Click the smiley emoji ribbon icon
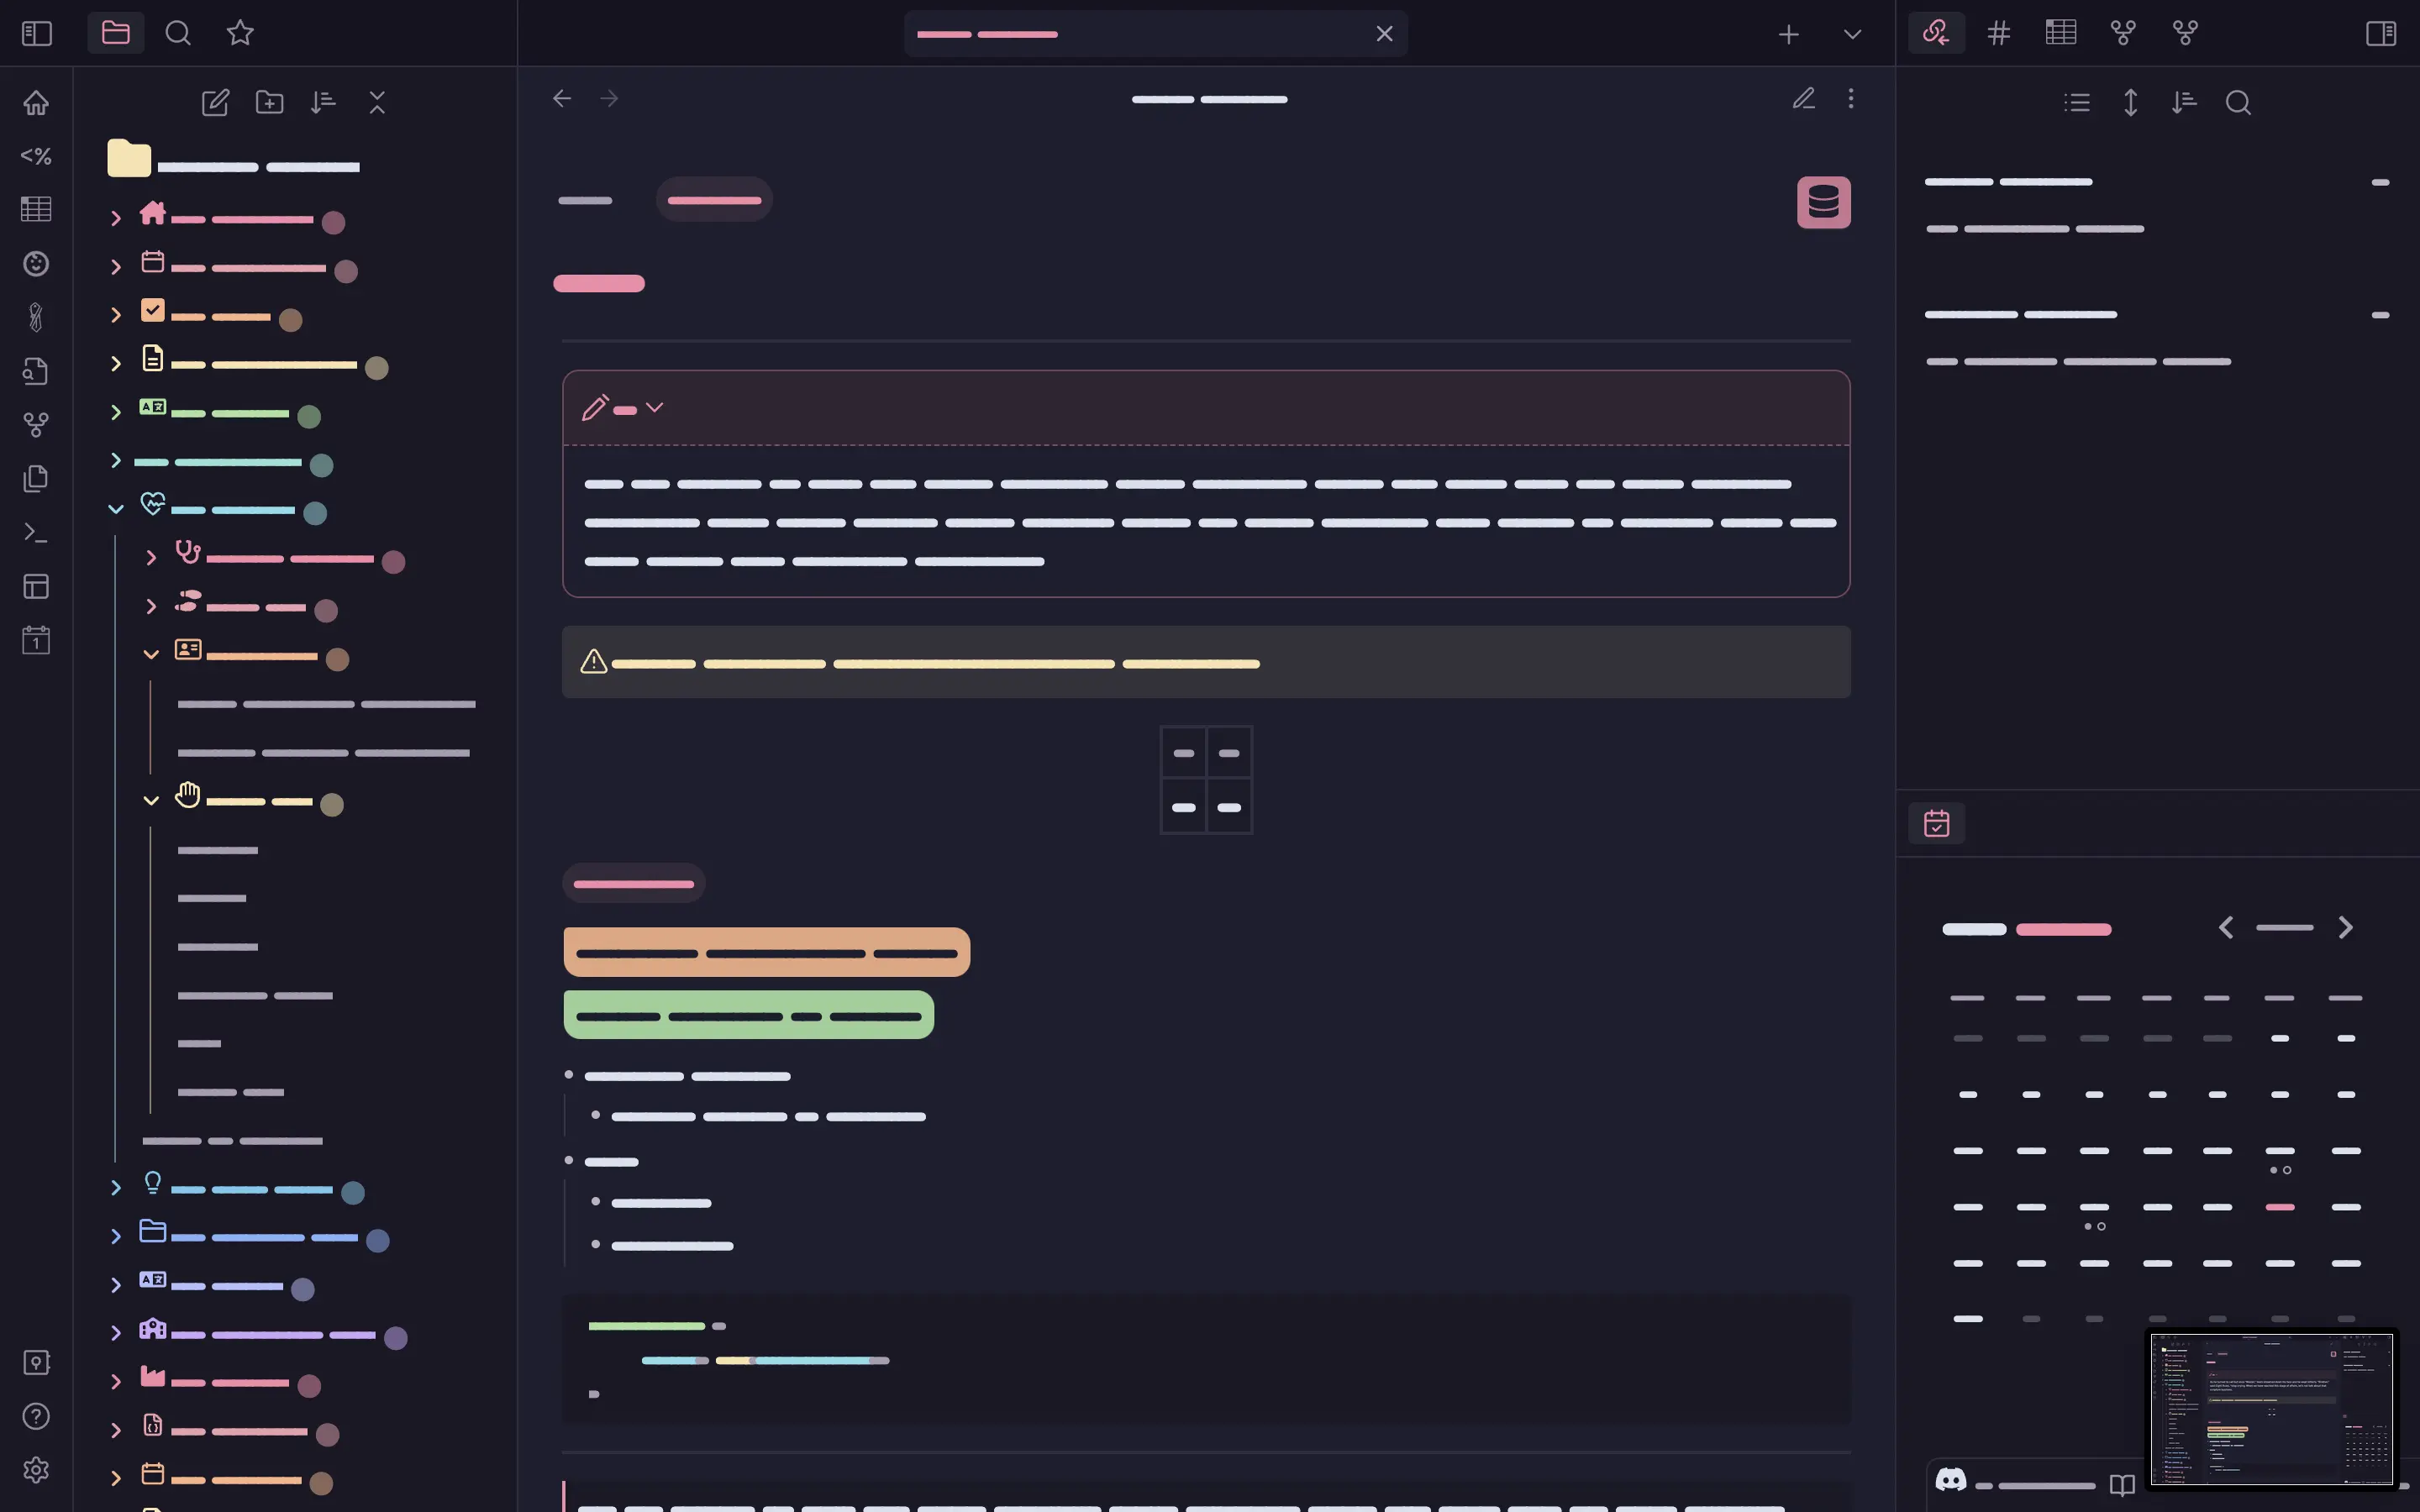This screenshot has width=2420, height=1512. tap(36, 264)
